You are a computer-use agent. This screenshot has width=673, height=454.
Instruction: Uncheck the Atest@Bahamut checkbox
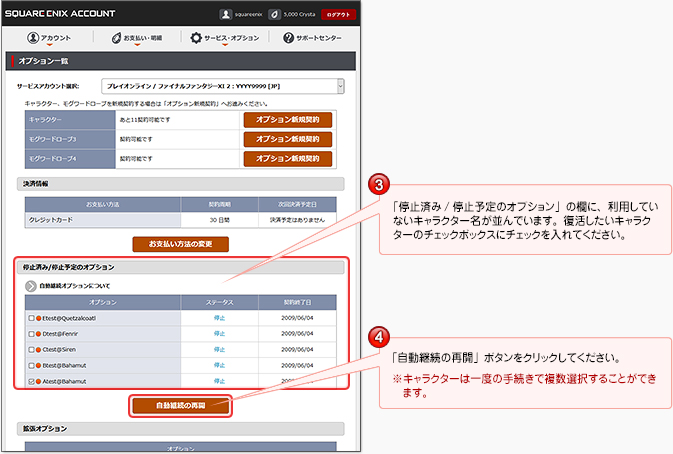tap(31, 381)
